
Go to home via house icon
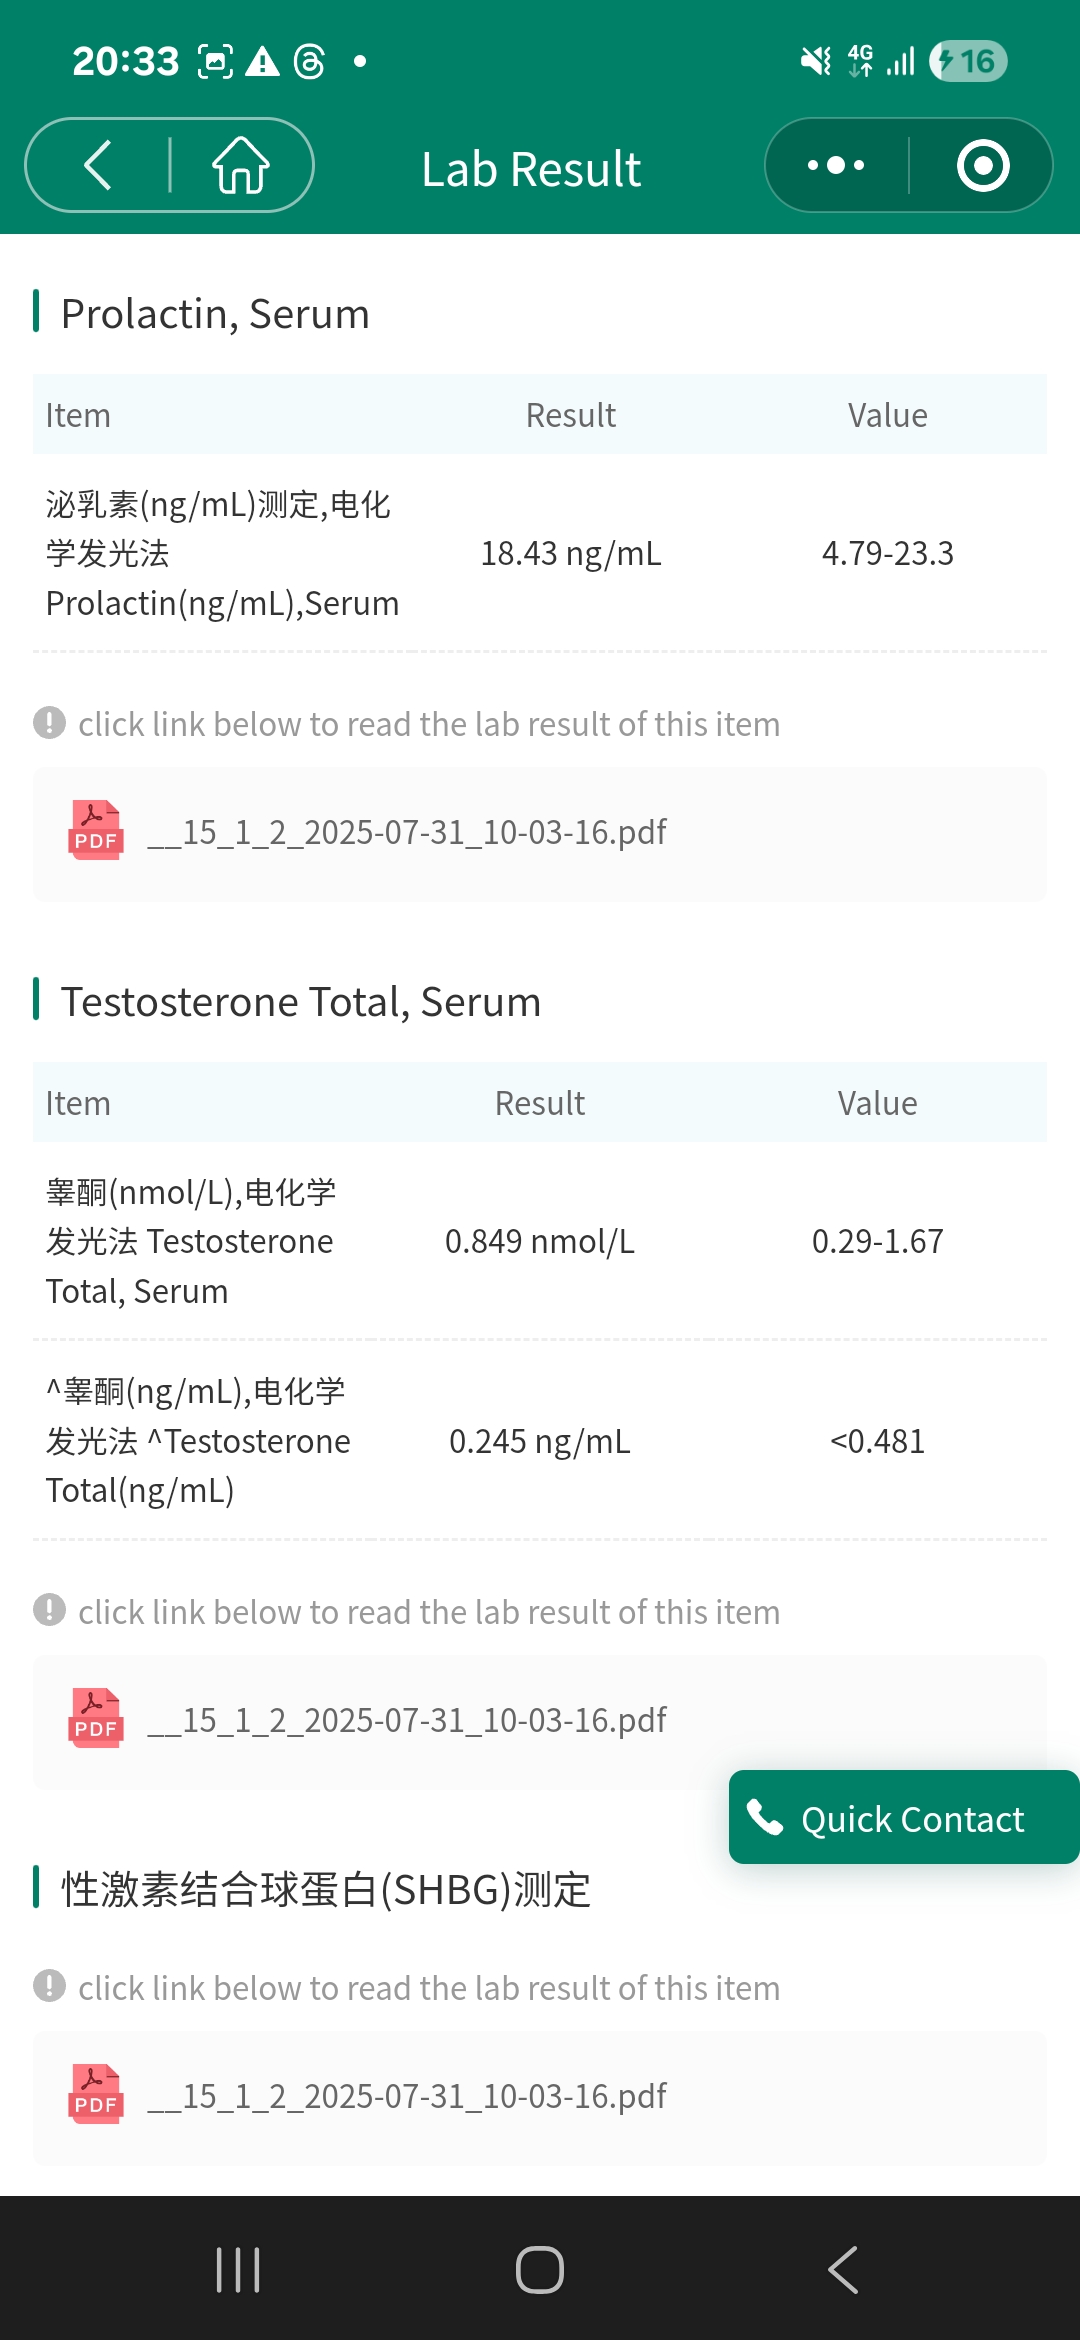[241, 165]
